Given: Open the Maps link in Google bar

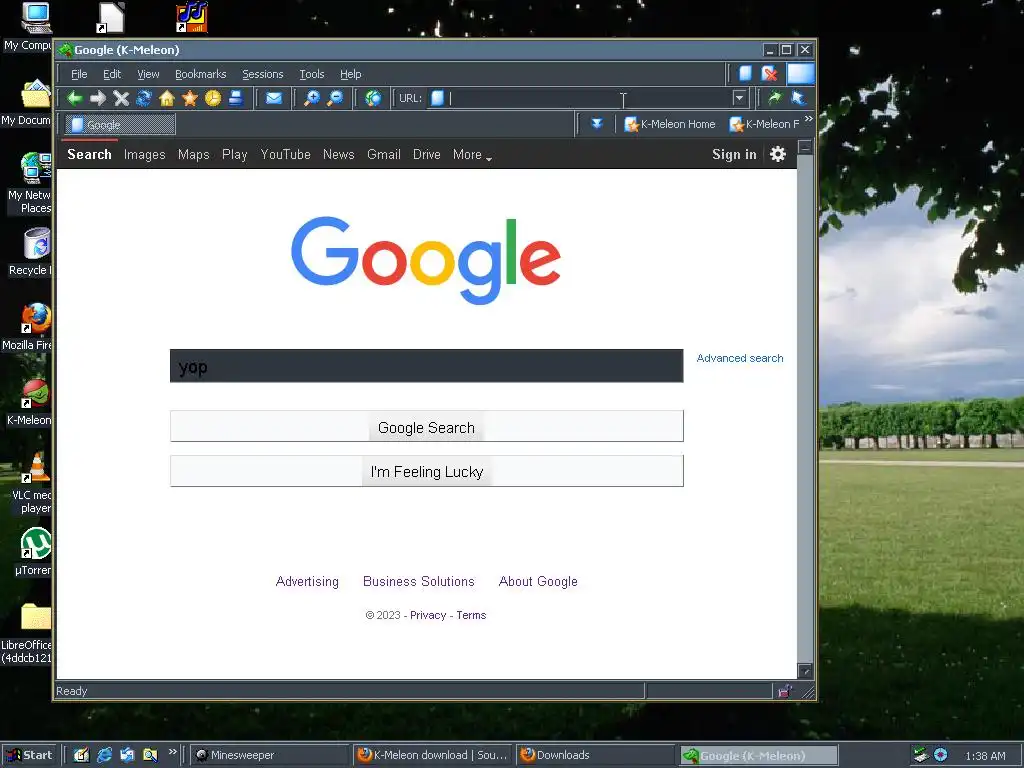Looking at the screenshot, I should point(193,155).
